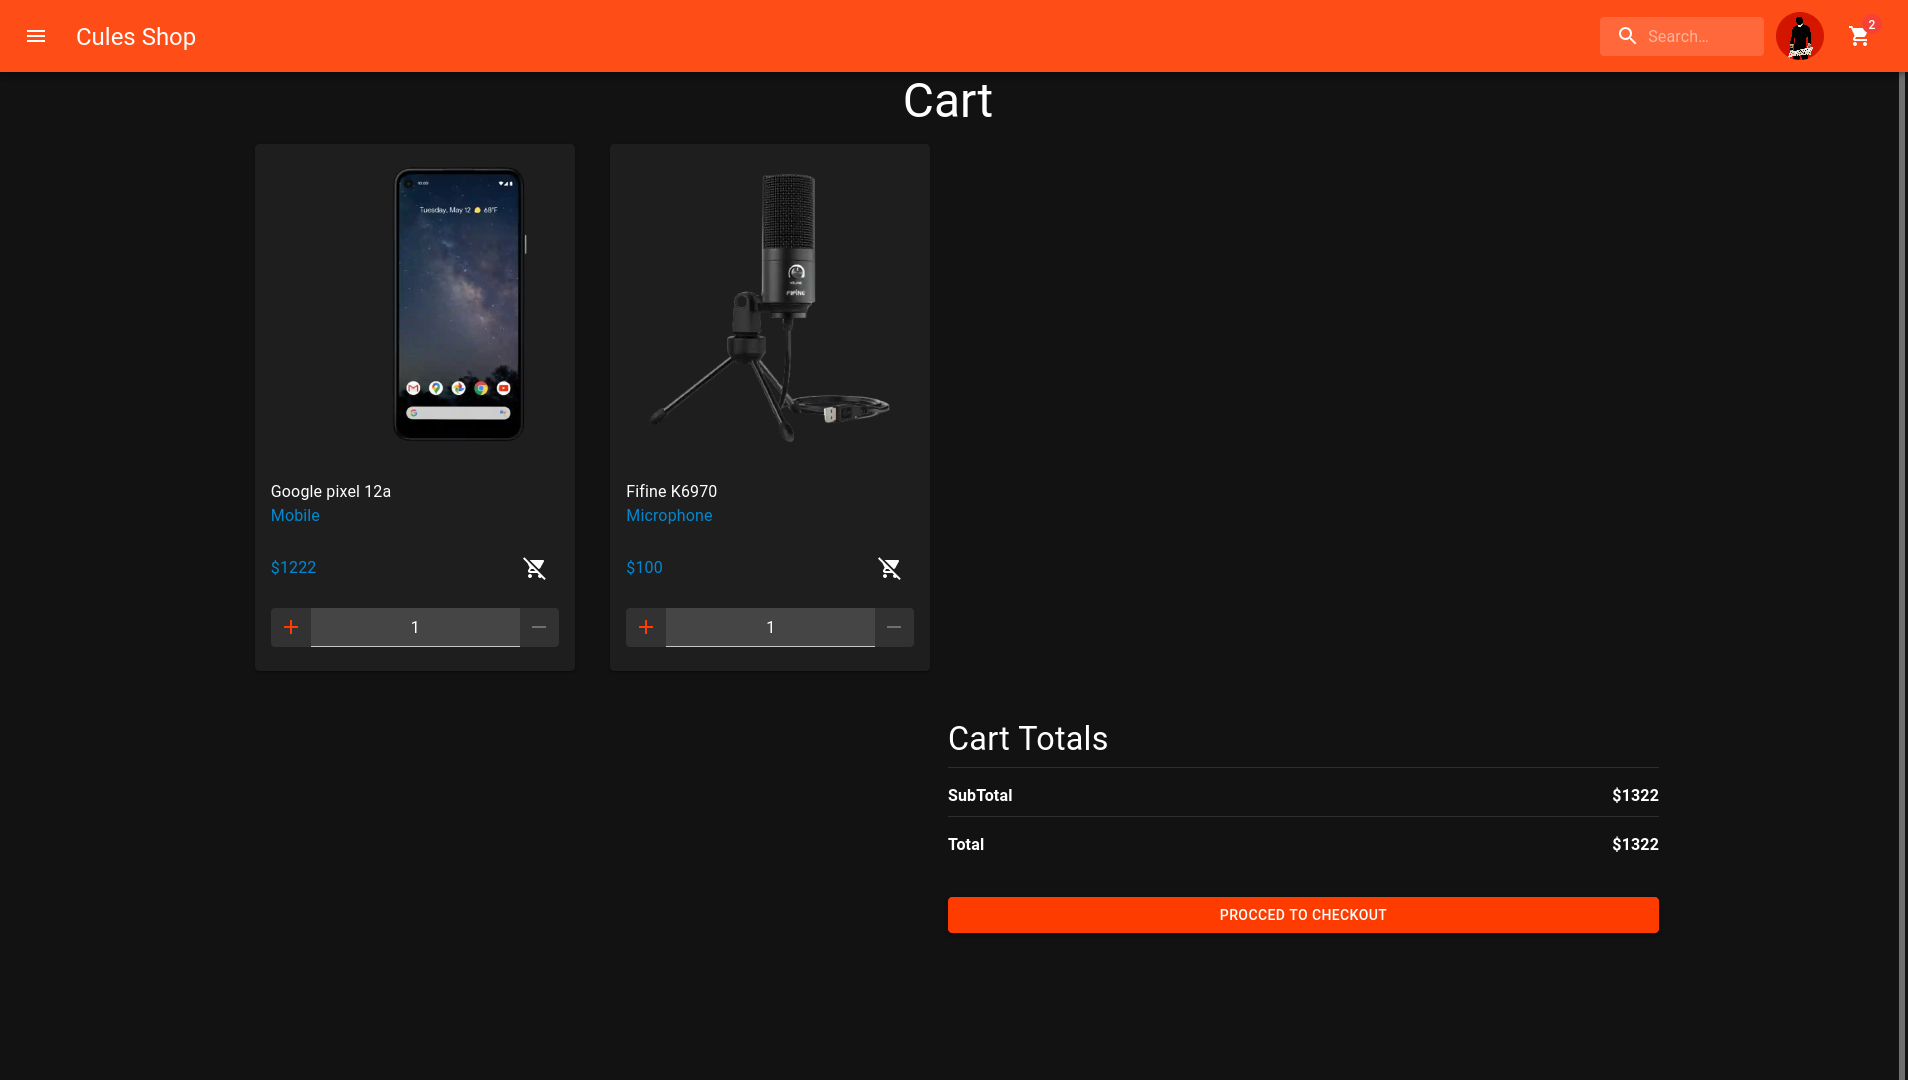Increase Fifine K6970 quantity with plus

(x=646, y=627)
